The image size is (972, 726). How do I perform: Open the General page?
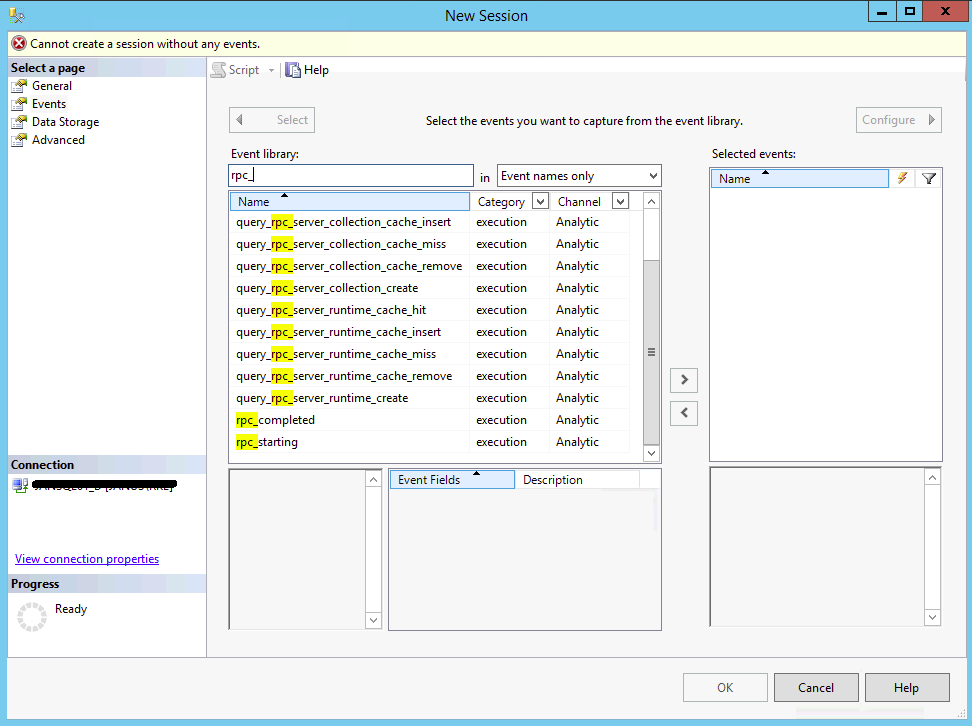pyautogui.click(x=52, y=86)
